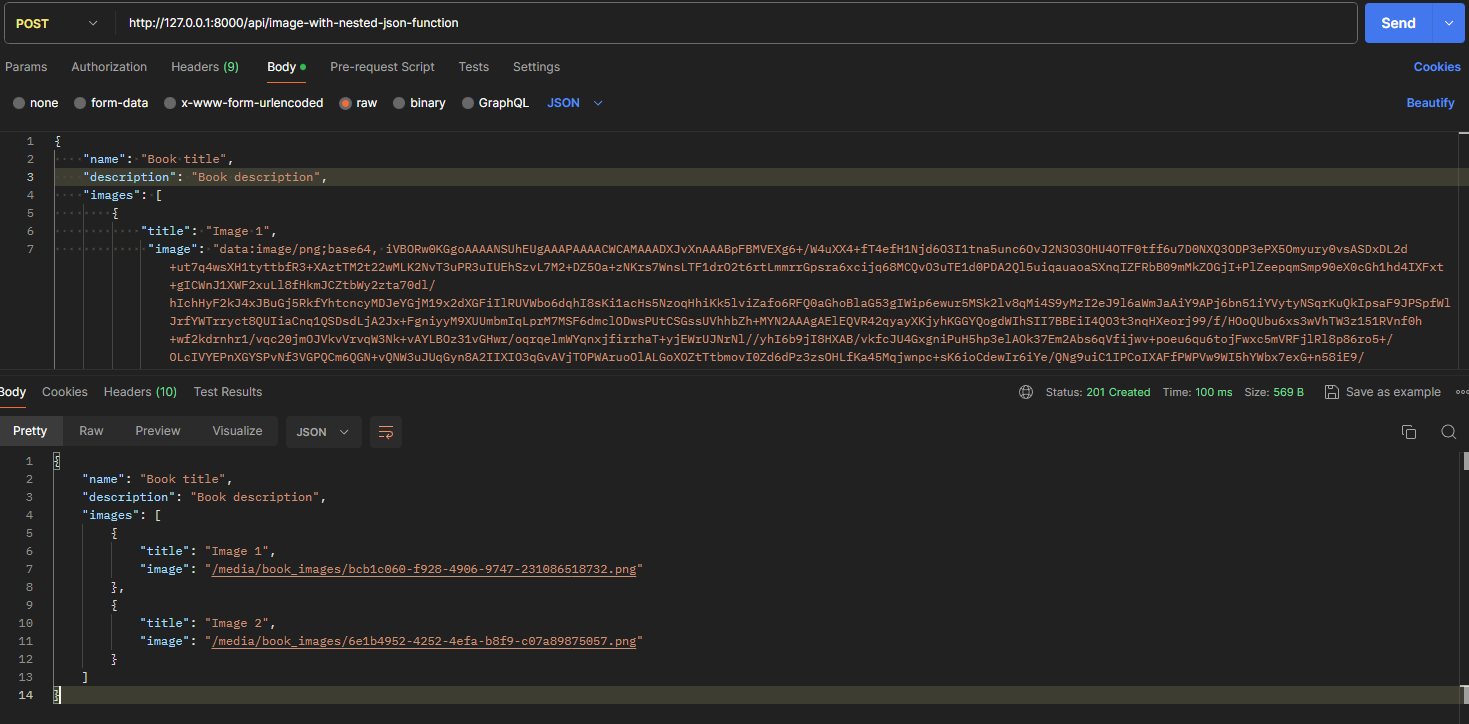Switch to the Params tab
This screenshot has height=724, width=1469.
(x=26, y=67)
